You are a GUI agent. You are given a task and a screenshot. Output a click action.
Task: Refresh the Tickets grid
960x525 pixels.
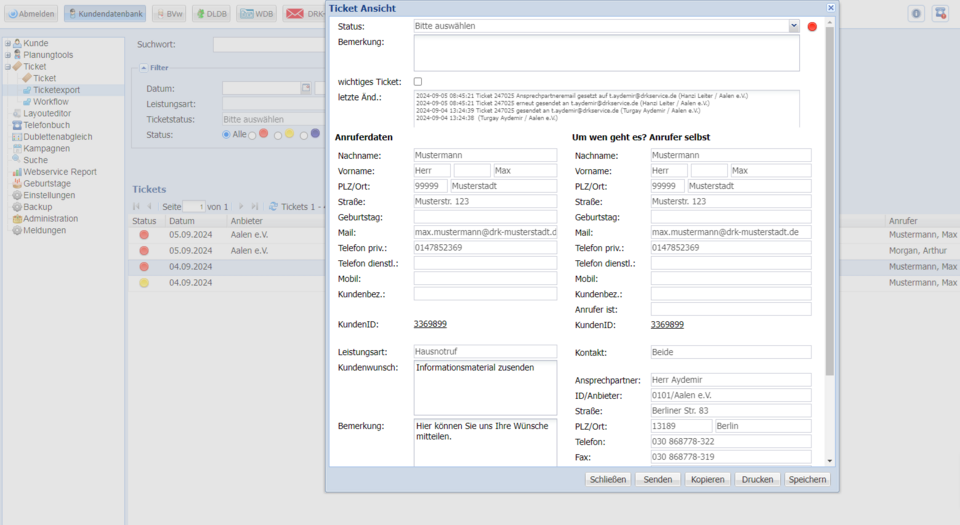(274, 207)
